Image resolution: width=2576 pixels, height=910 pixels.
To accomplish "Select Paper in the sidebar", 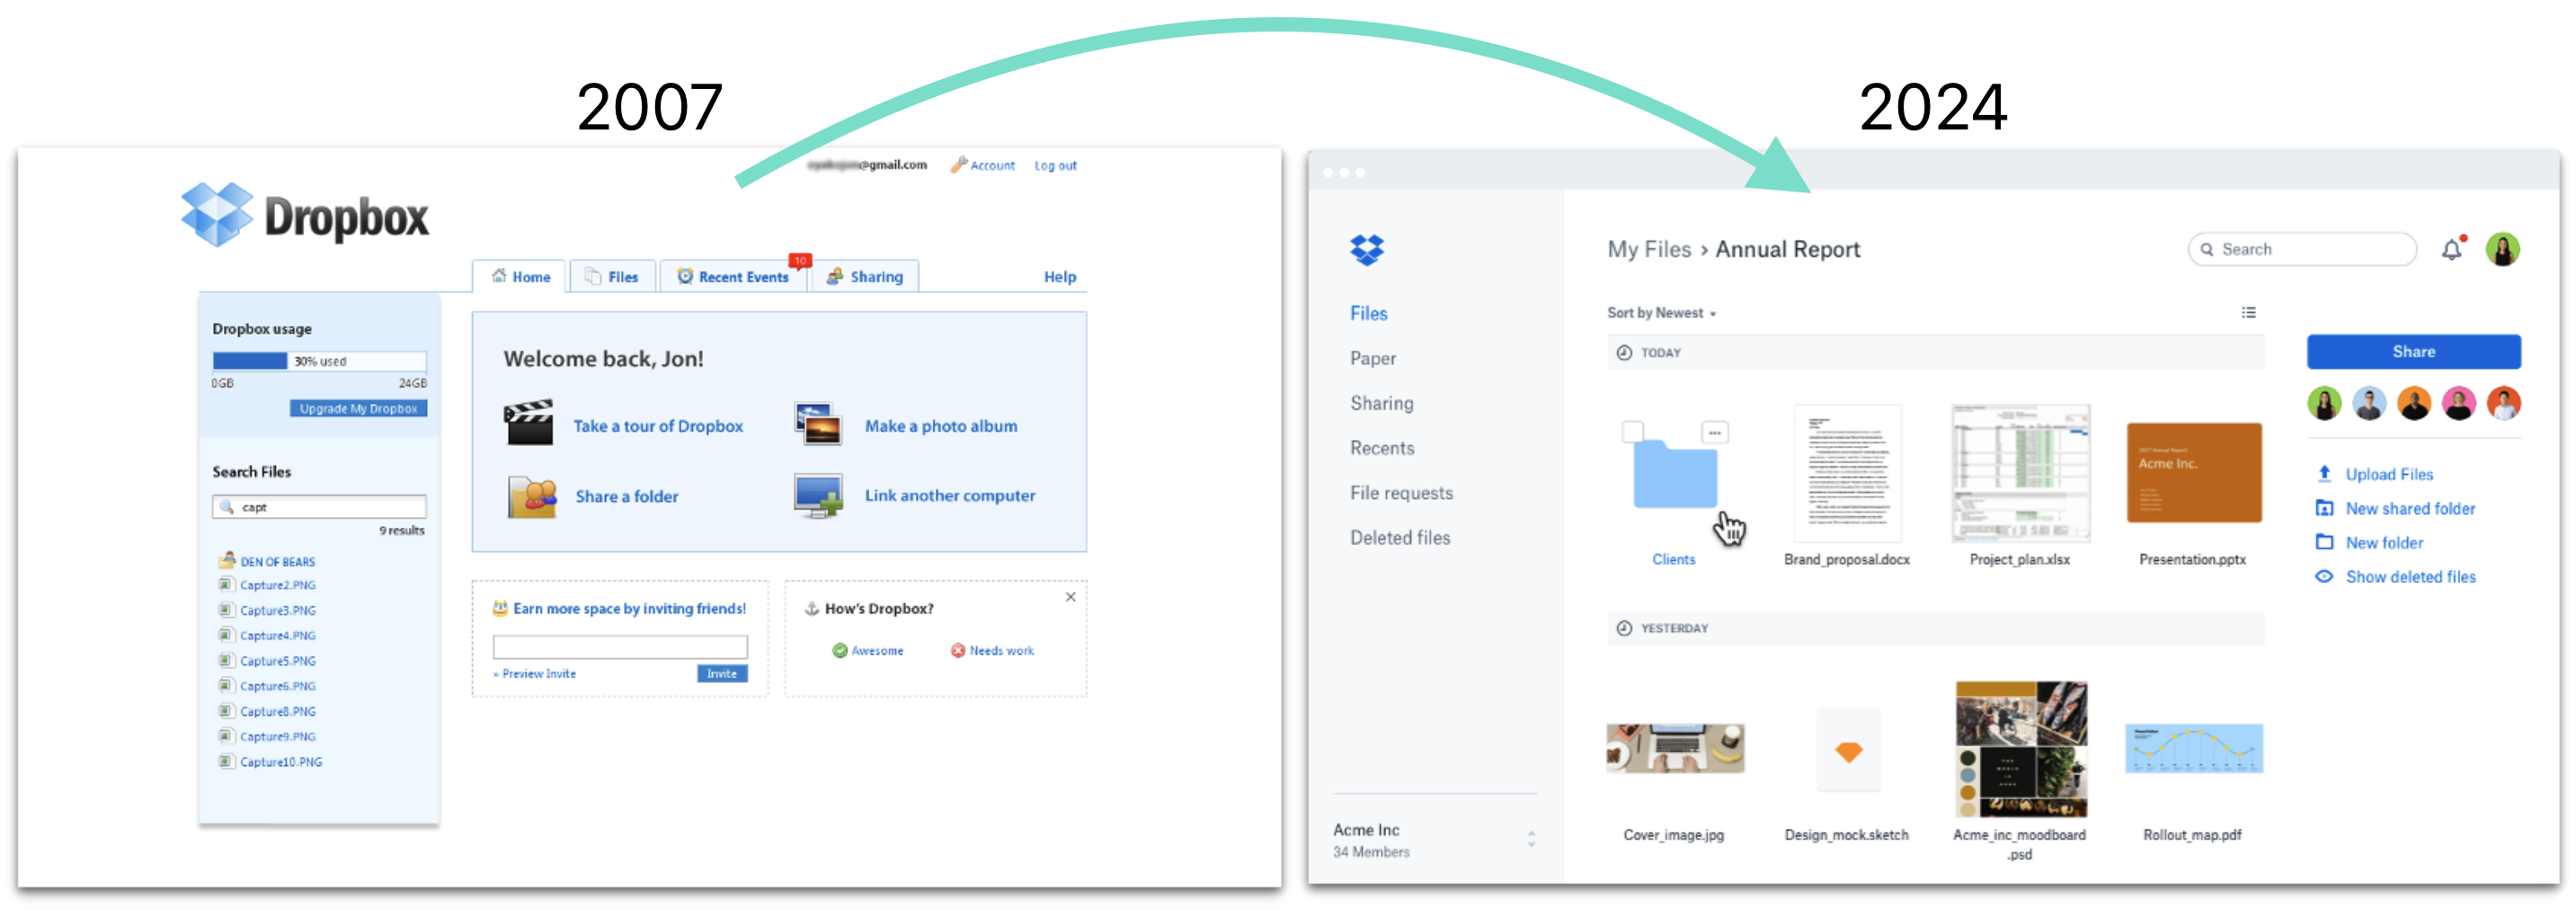I will click(1372, 358).
